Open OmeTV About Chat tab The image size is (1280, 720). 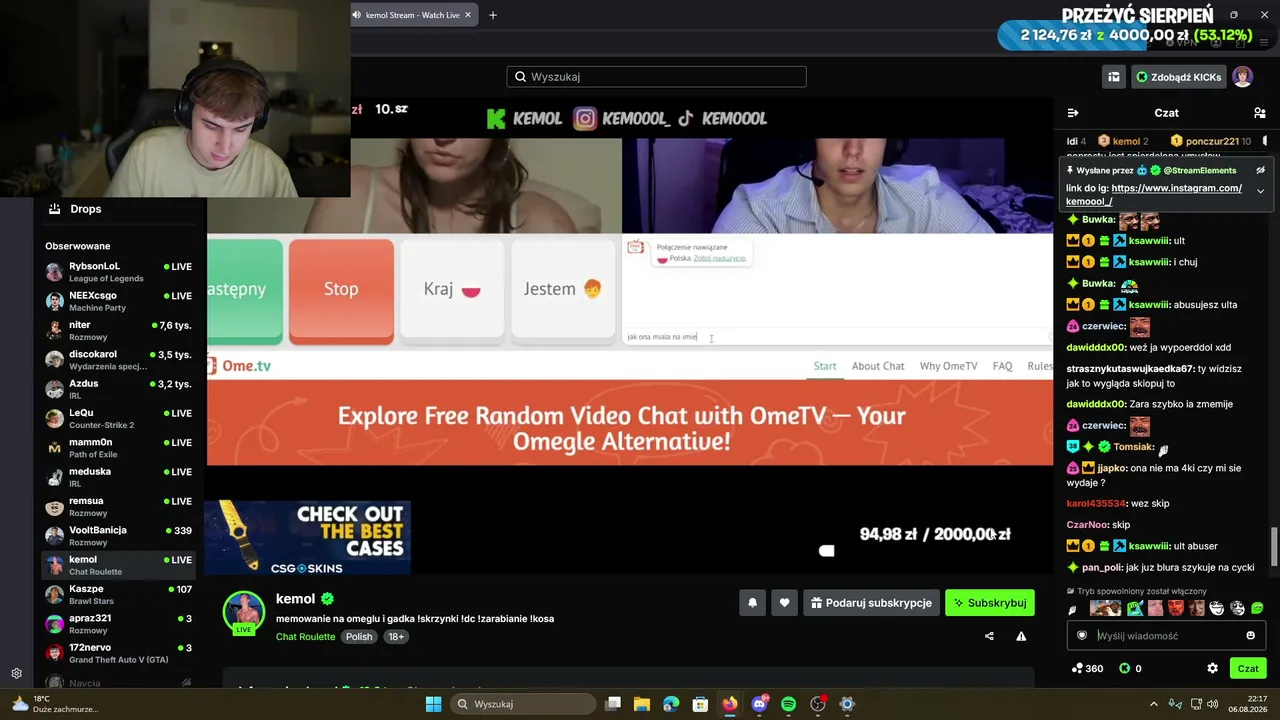[878, 366]
